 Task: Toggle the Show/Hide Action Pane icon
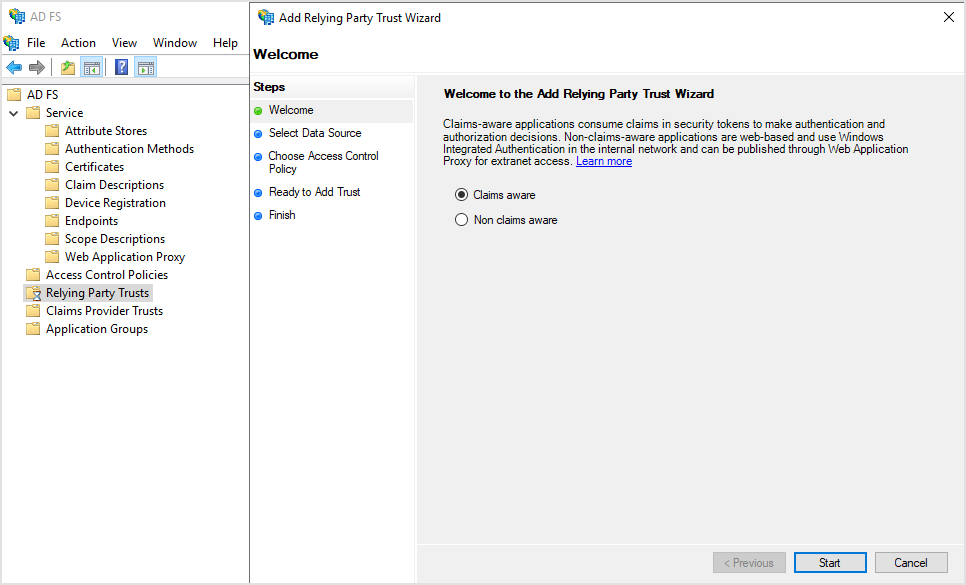(146, 67)
